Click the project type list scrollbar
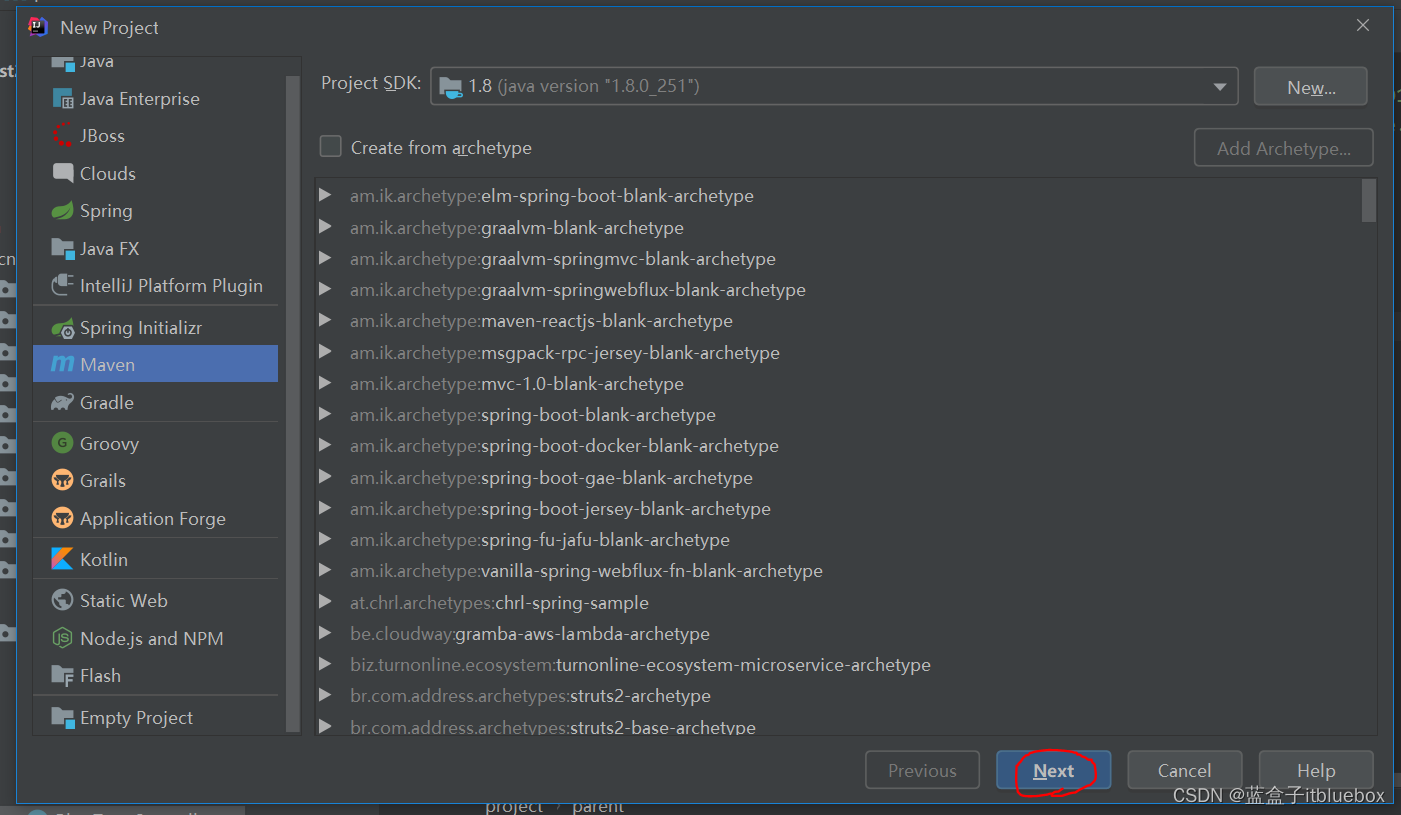Viewport: 1401px width, 815px height. pos(293,405)
